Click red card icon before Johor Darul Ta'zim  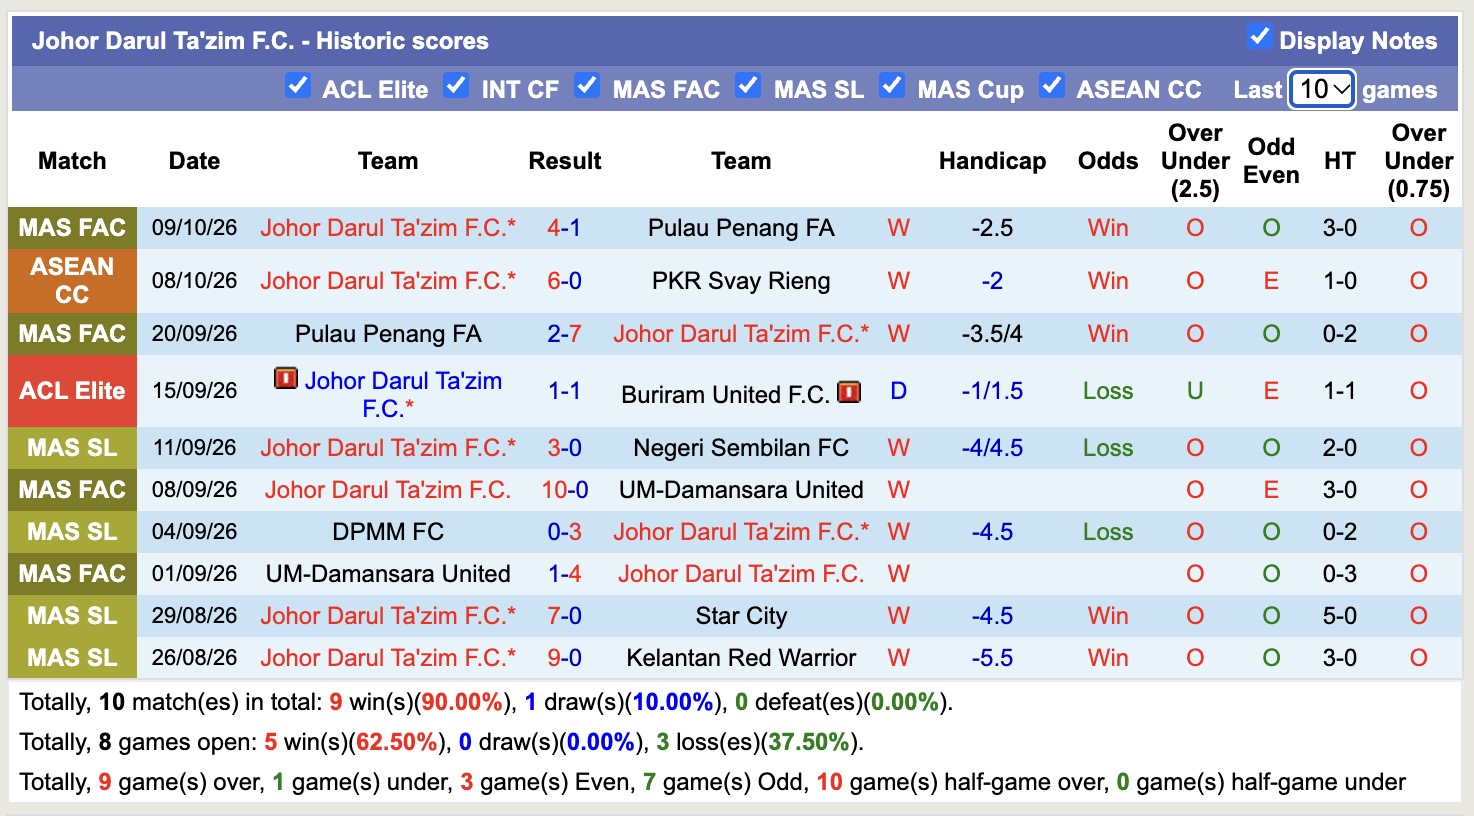pyautogui.click(x=286, y=379)
